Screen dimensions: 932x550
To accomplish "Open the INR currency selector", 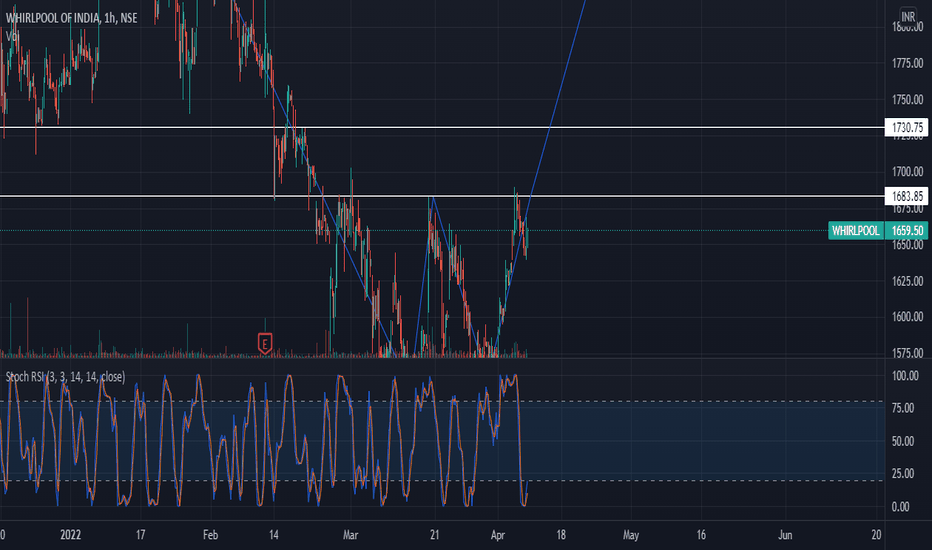I will click(x=908, y=17).
